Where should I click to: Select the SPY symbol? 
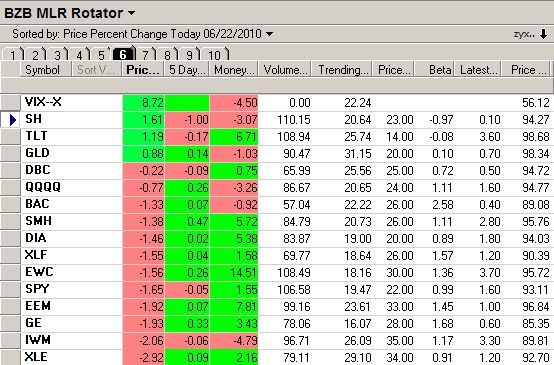pyautogui.click(x=37, y=289)
